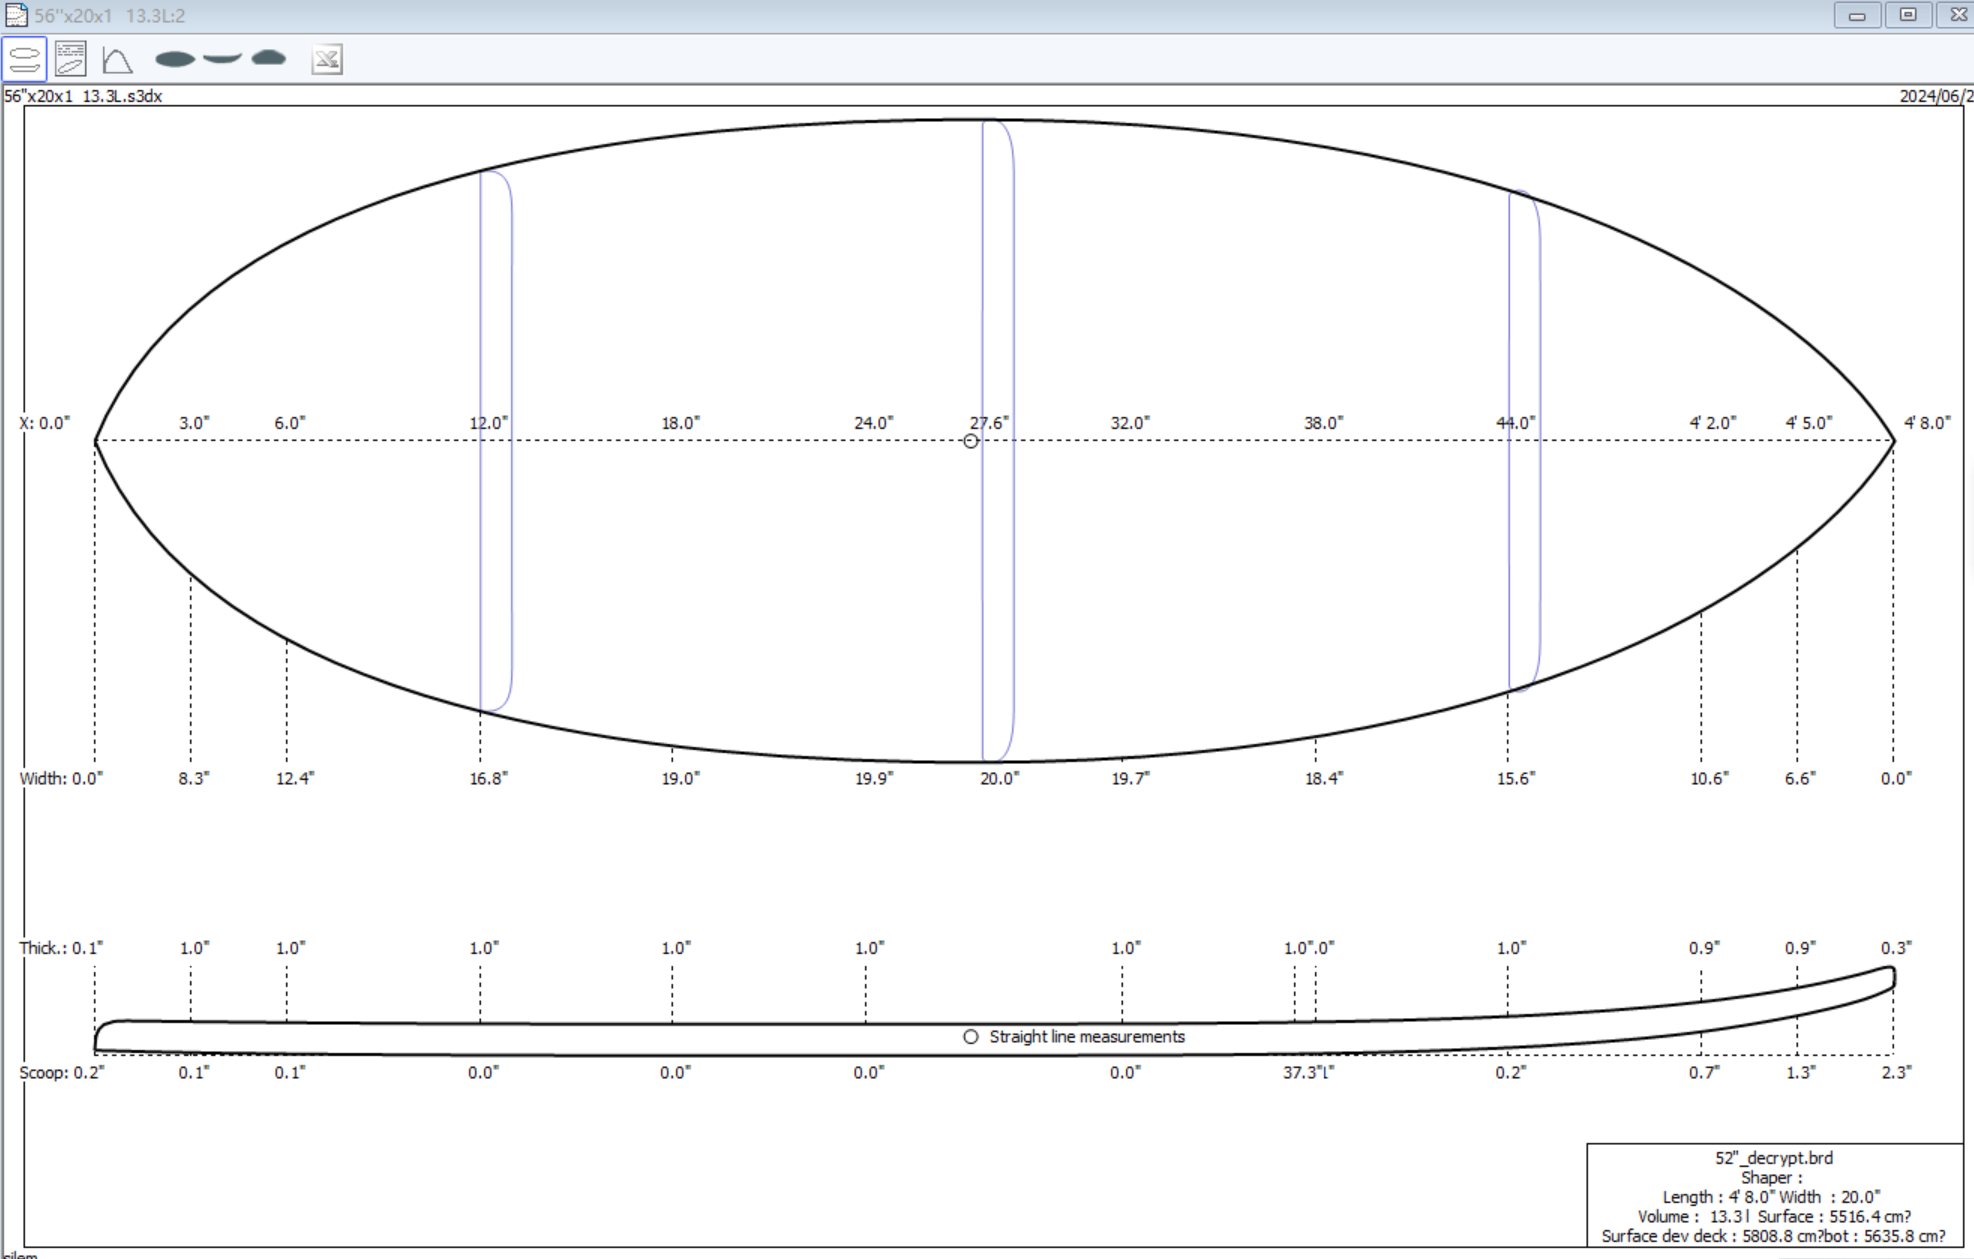Click the 'Thick.: 0.1"' label

tap(61, 948)
